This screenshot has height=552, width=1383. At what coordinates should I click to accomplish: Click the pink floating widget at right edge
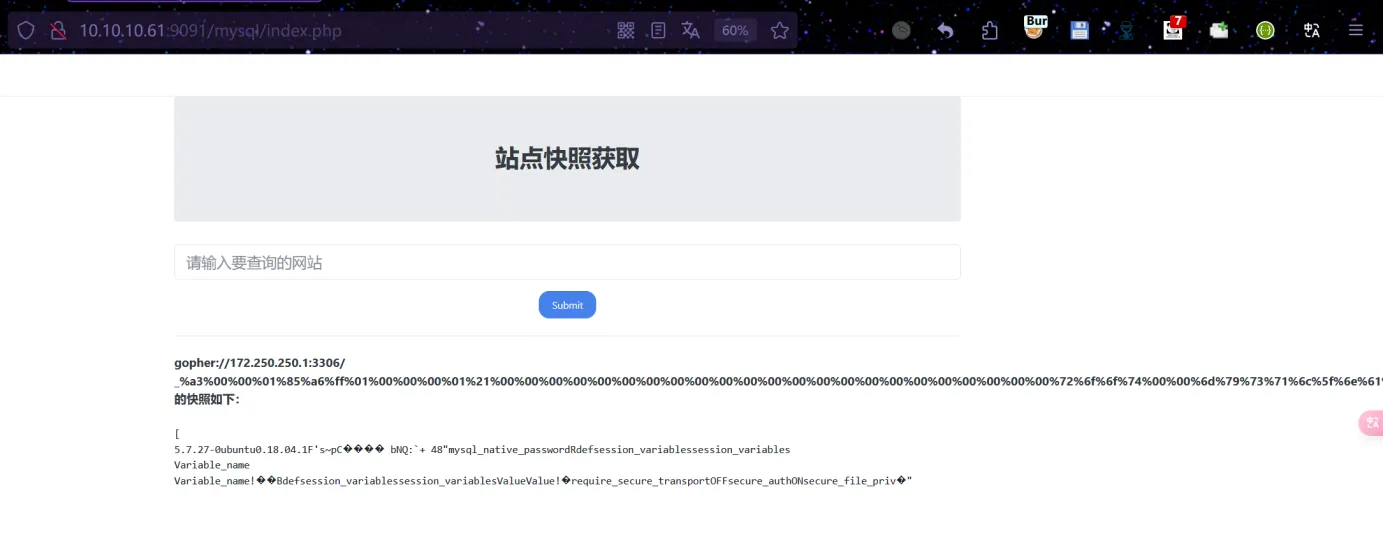tap(1371, 423)
